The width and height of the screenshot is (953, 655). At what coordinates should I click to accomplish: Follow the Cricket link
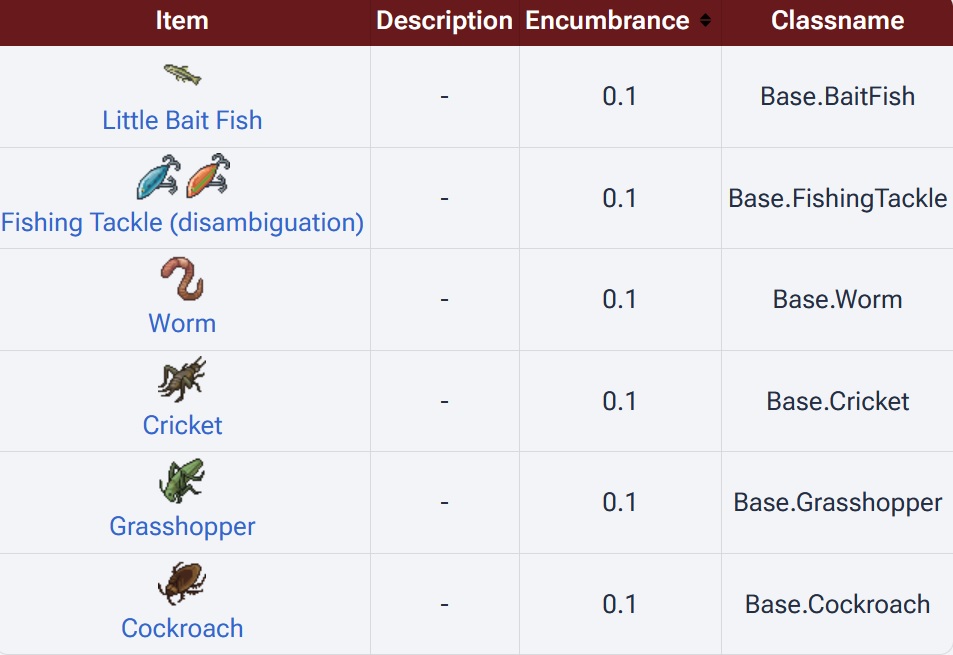(182, 425)
